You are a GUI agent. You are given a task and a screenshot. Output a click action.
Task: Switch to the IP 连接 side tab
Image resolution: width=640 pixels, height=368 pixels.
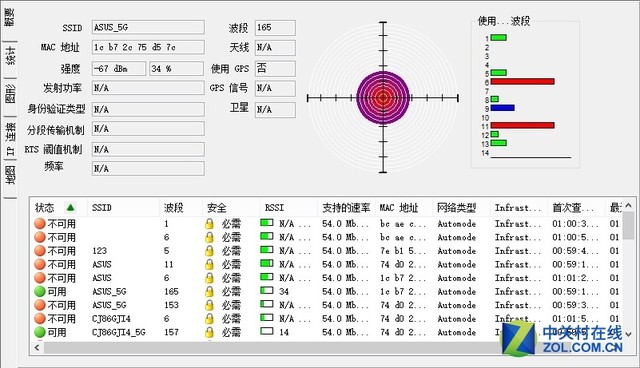[10, 140]
